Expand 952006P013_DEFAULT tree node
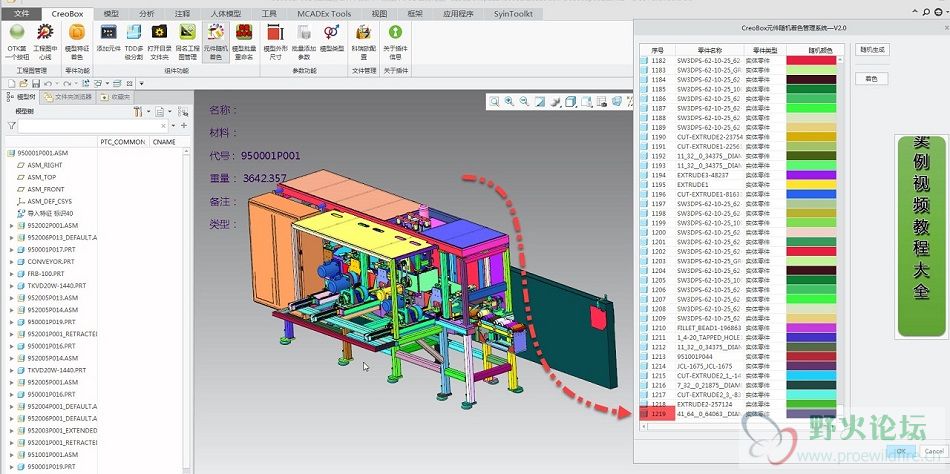The width and height of the screenshot is (950, 474). click(x=11, y=238)
